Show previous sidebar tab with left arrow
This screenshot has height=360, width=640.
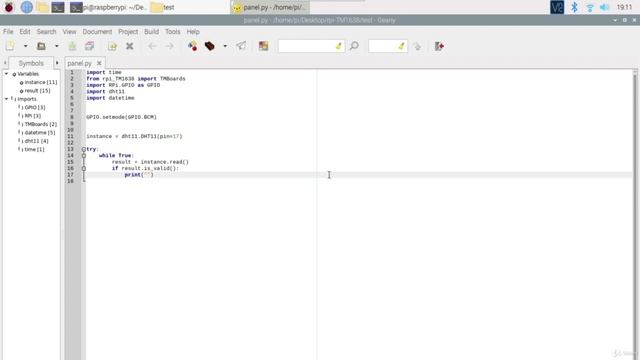pyautogui.click(x=5, y=63)
